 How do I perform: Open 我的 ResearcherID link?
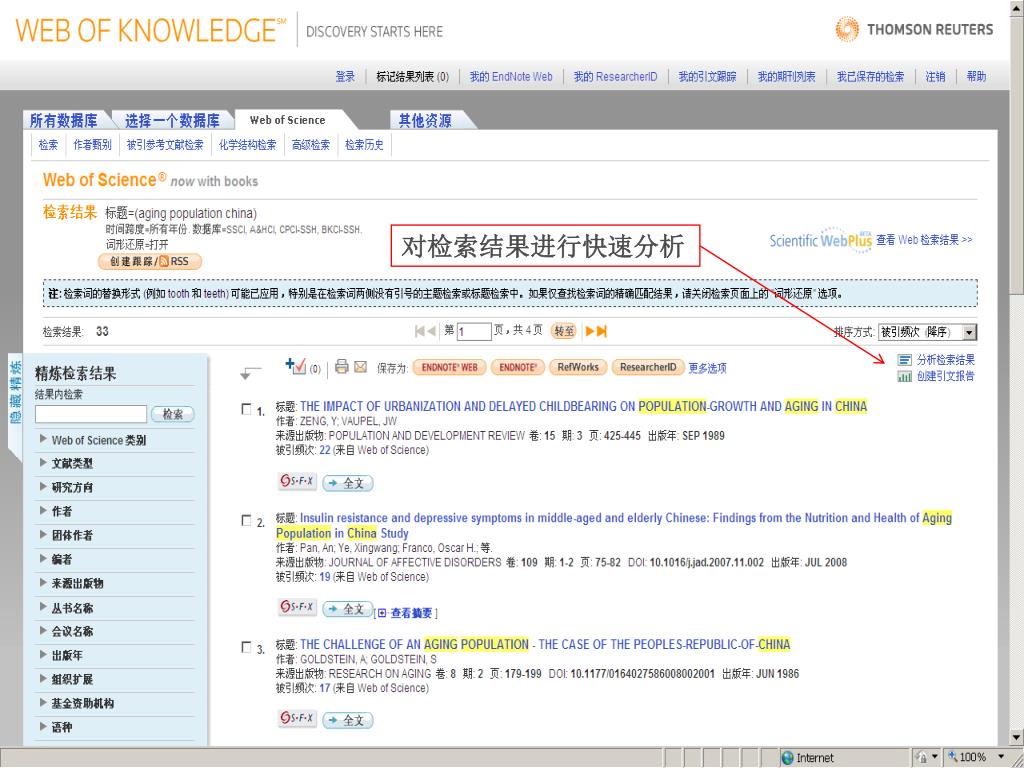(x=615, y=76)
